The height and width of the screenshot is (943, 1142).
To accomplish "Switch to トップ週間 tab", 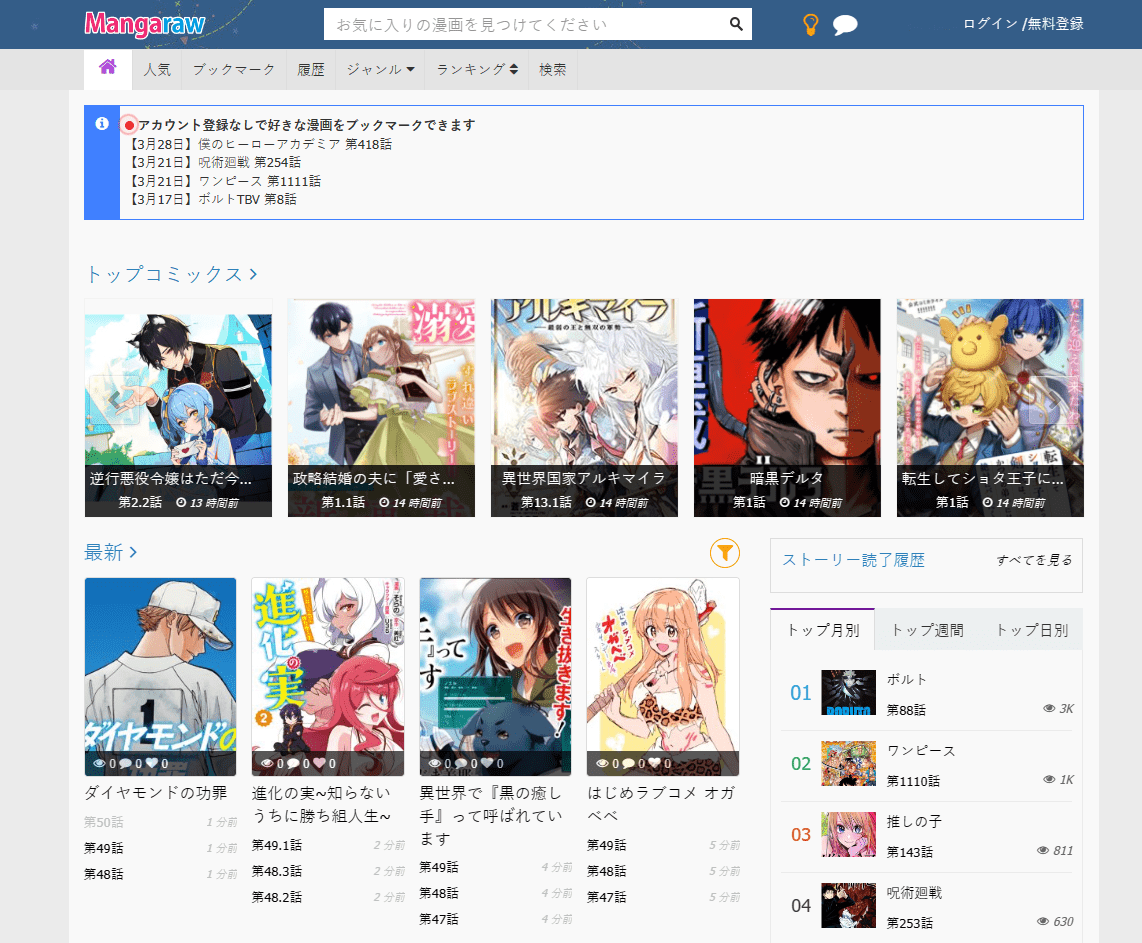I will click(927, 630).
